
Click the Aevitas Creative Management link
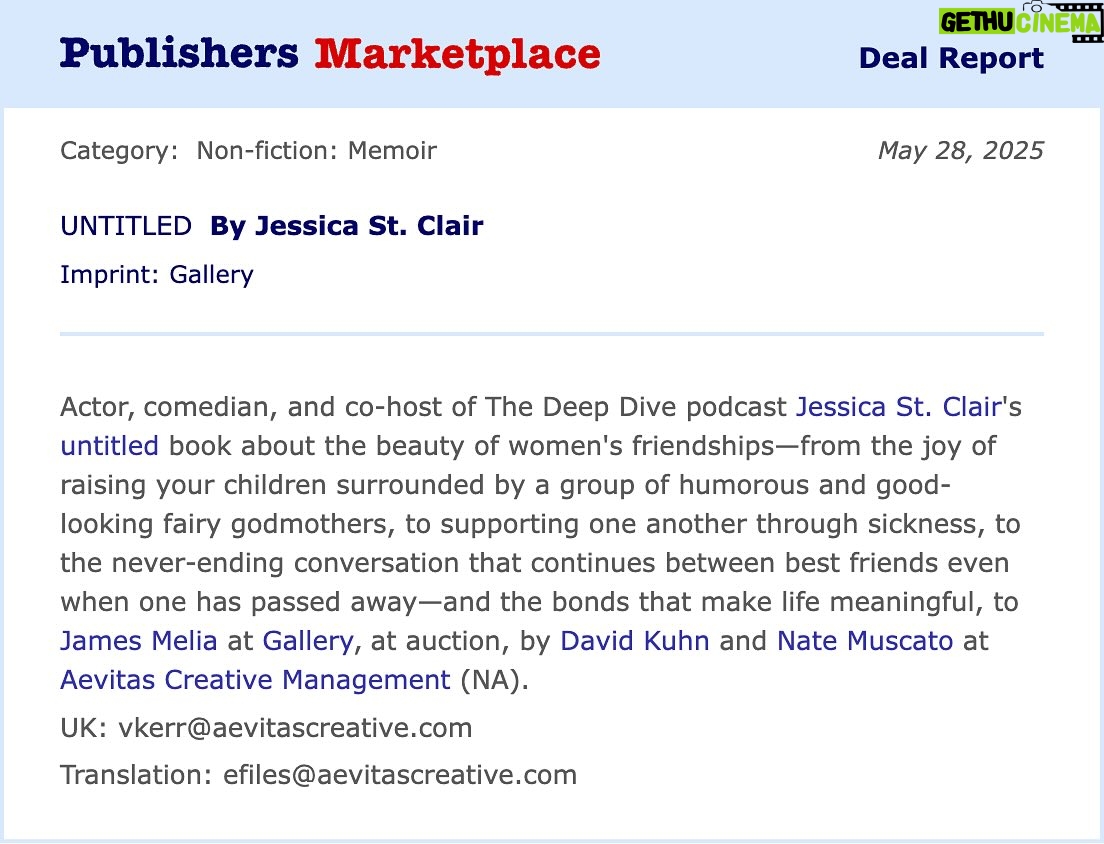point(256,680)
